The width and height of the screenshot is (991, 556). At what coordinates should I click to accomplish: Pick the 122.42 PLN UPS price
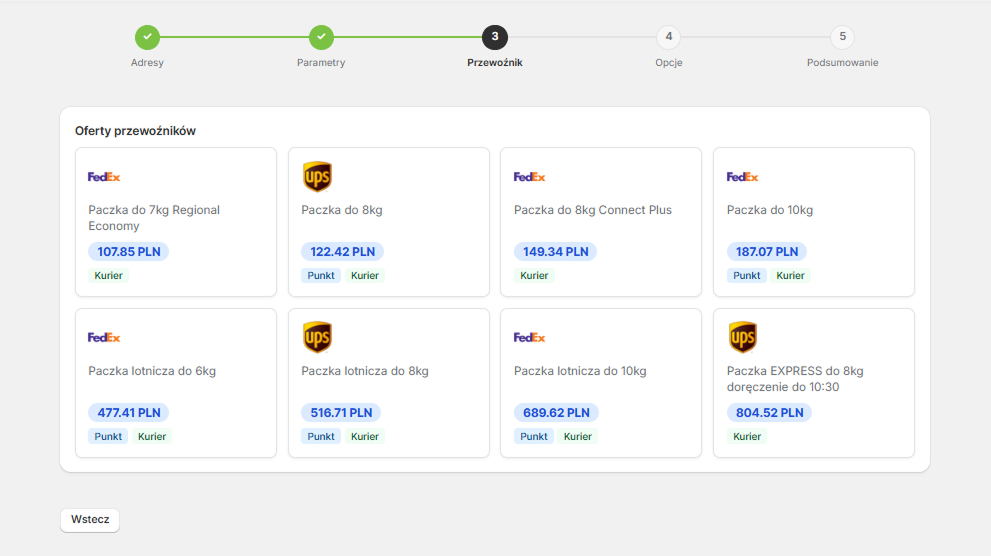[x=343, y=251]
